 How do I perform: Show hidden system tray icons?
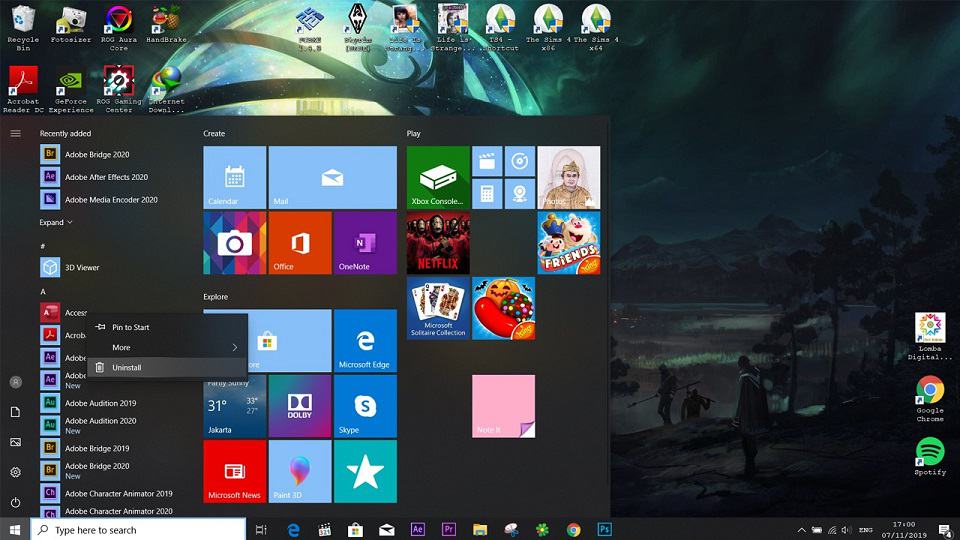click(x=801, y=530)
